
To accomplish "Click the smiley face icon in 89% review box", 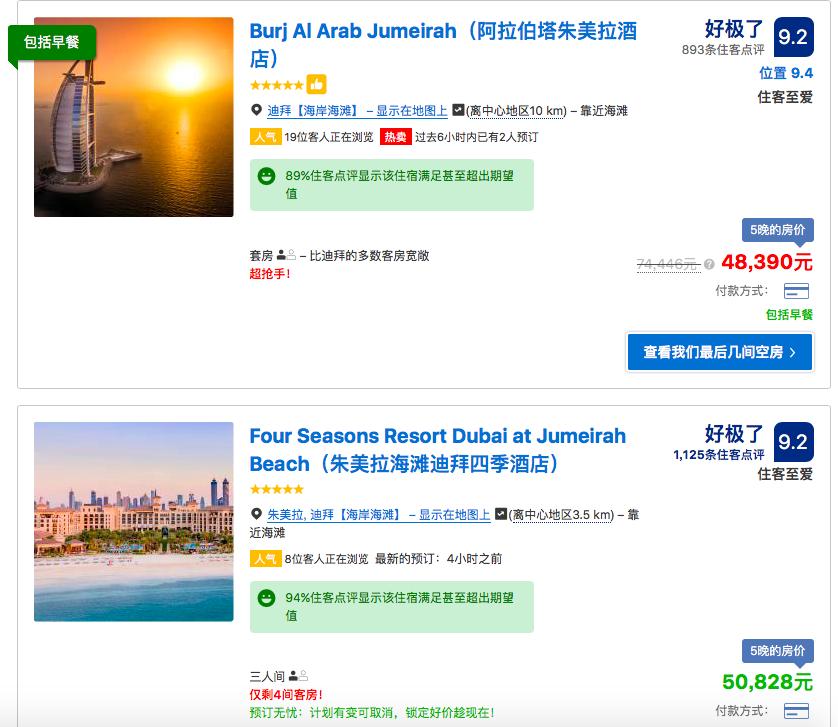I will tap(266, 176).
